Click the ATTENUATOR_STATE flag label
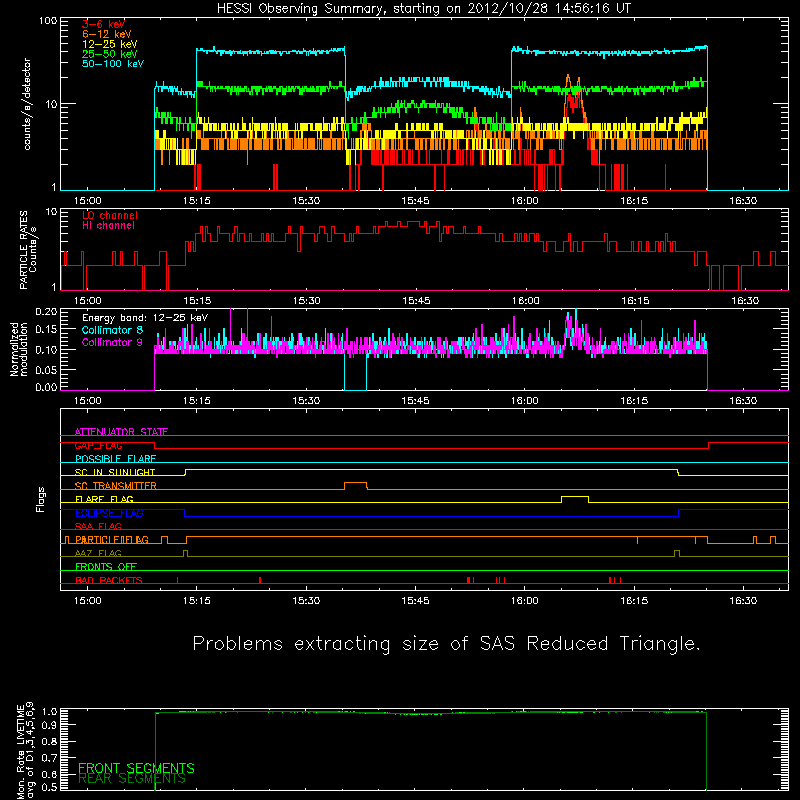Screen dimensions: 800x800 click(x=121, y=431)
